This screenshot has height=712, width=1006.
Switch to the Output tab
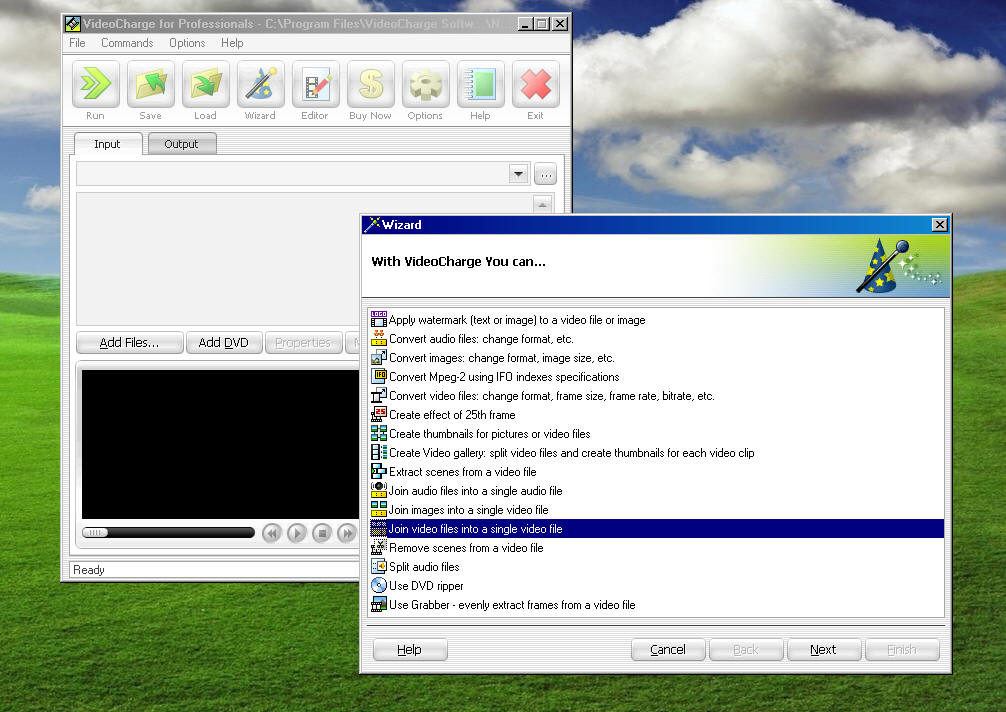coord(182,144)
